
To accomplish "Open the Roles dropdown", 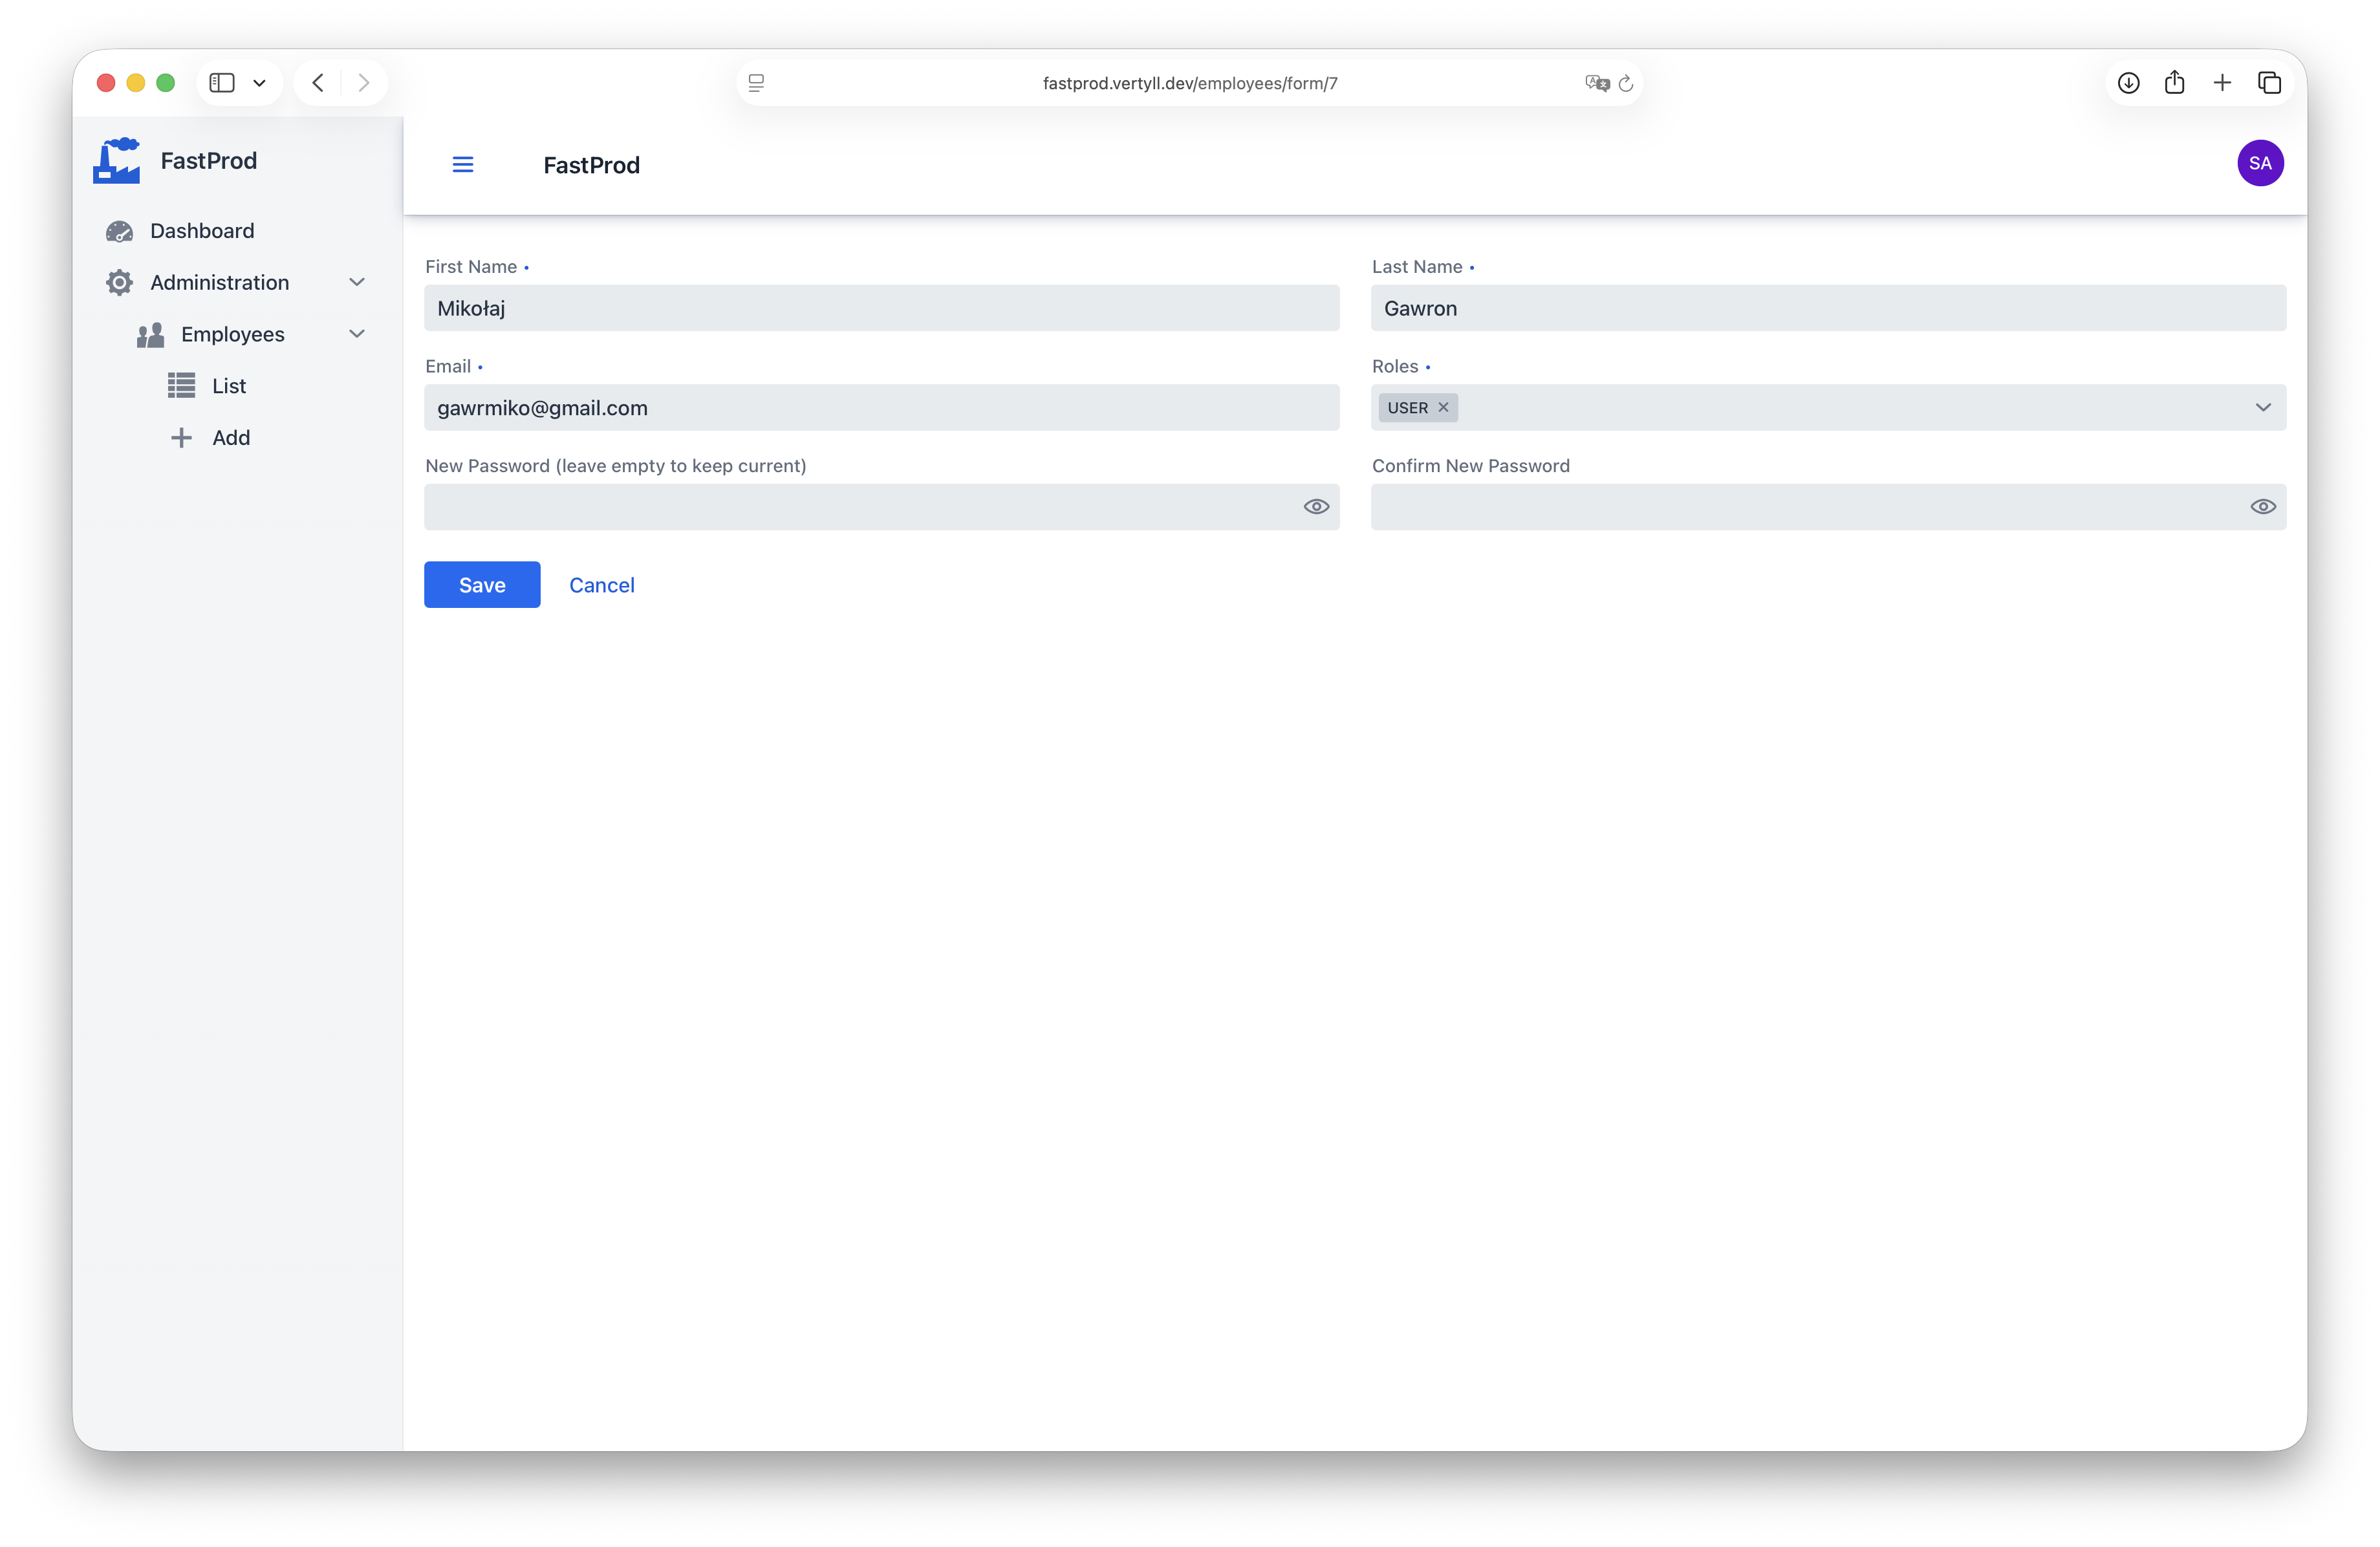I will [x=2262, y=407].
